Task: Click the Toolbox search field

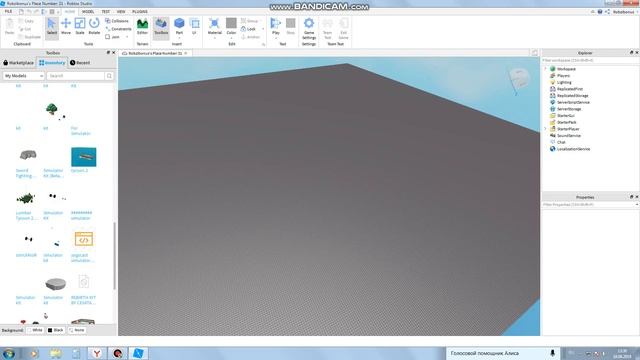Action: [76, 76]
